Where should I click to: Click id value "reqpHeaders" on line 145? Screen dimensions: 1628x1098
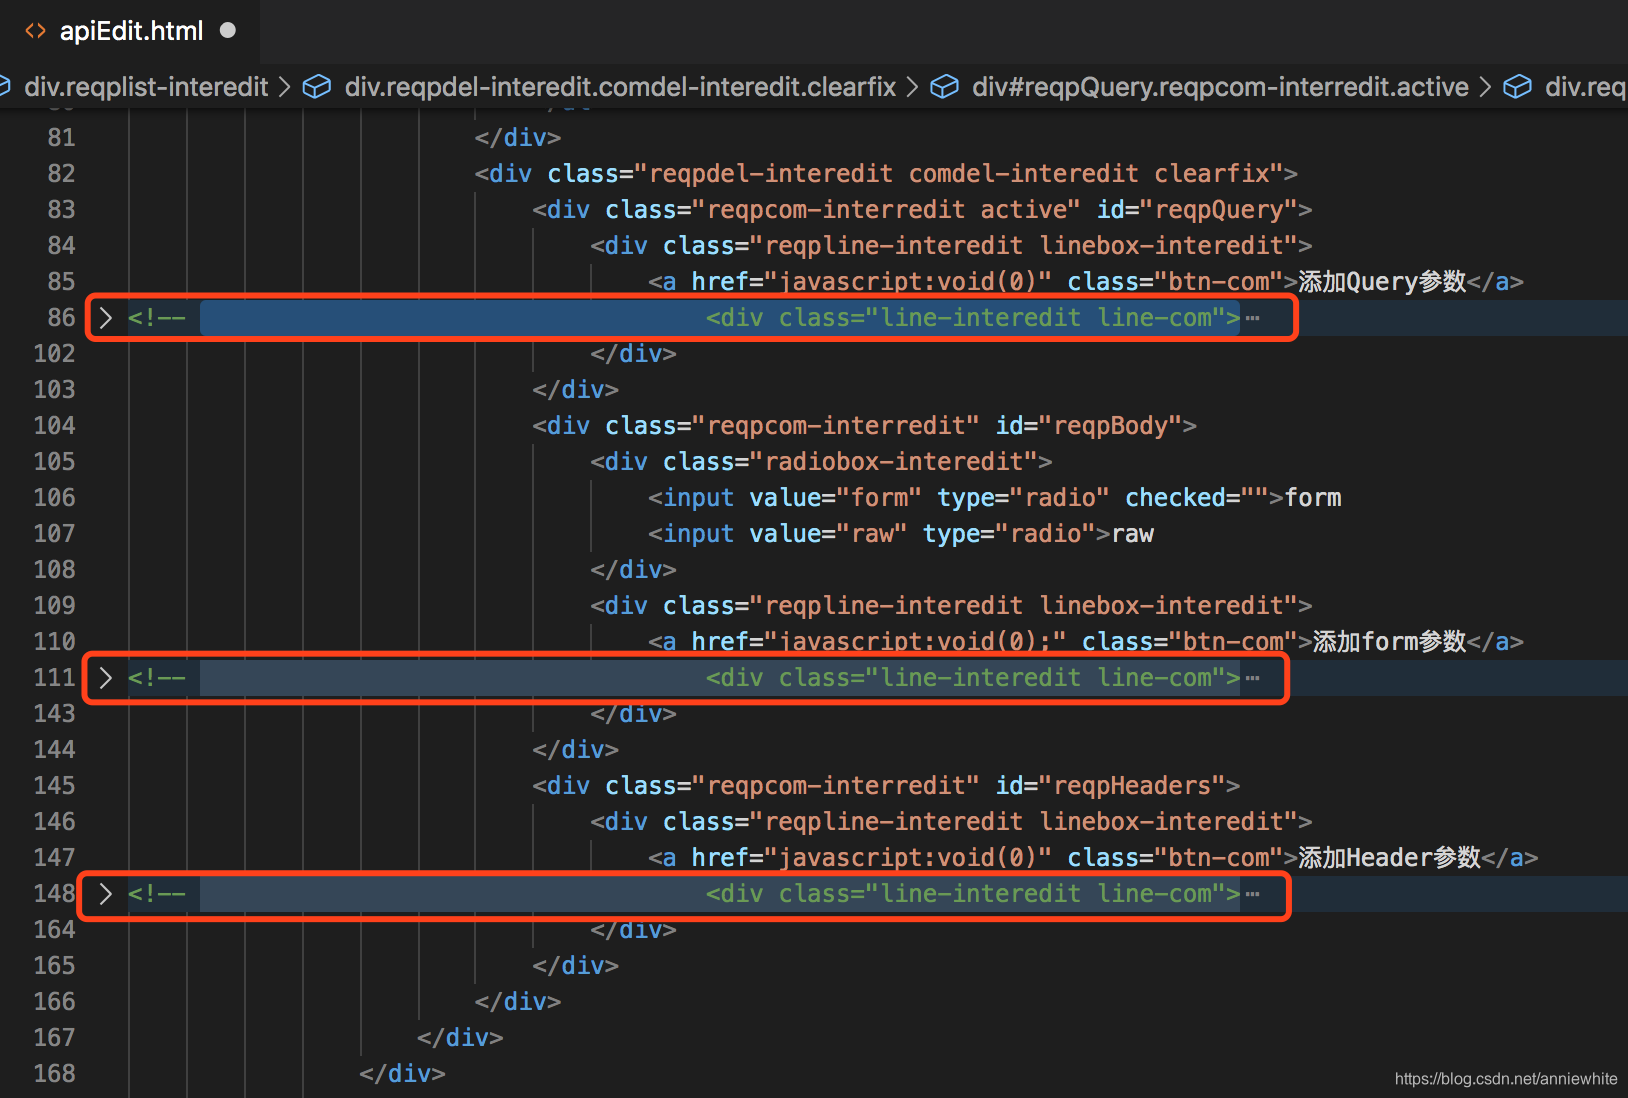(x=1132, y=786)
